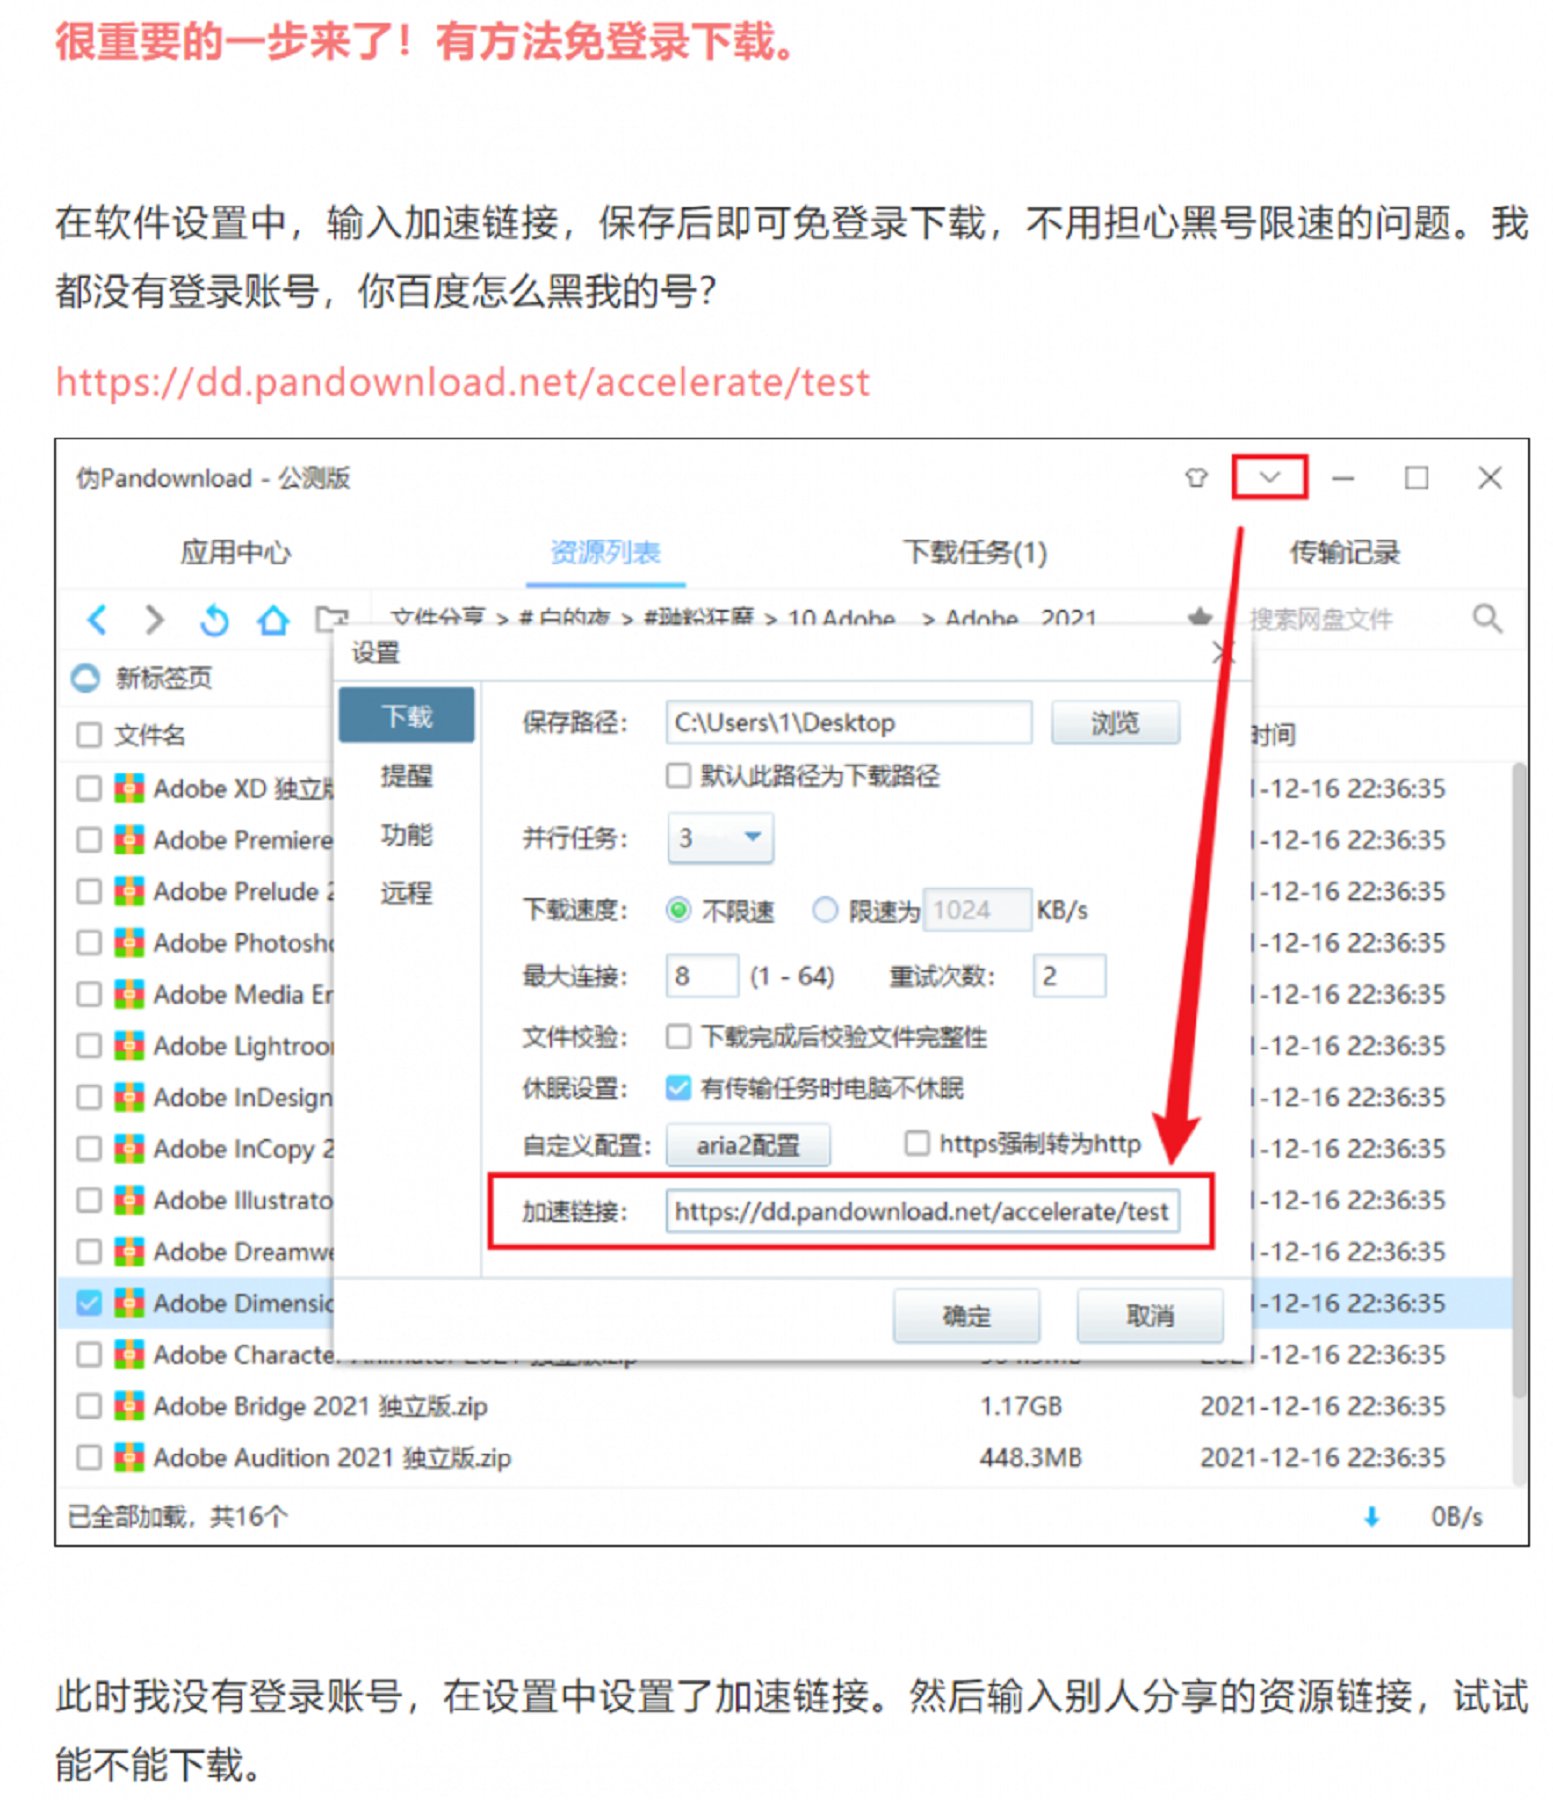Click the Adobe Audition 2021 zip file icon

point(129,1458)
